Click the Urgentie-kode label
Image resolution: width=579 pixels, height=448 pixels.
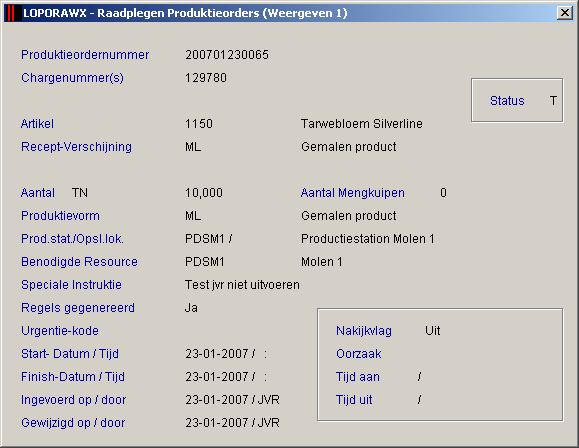point(60,331)
